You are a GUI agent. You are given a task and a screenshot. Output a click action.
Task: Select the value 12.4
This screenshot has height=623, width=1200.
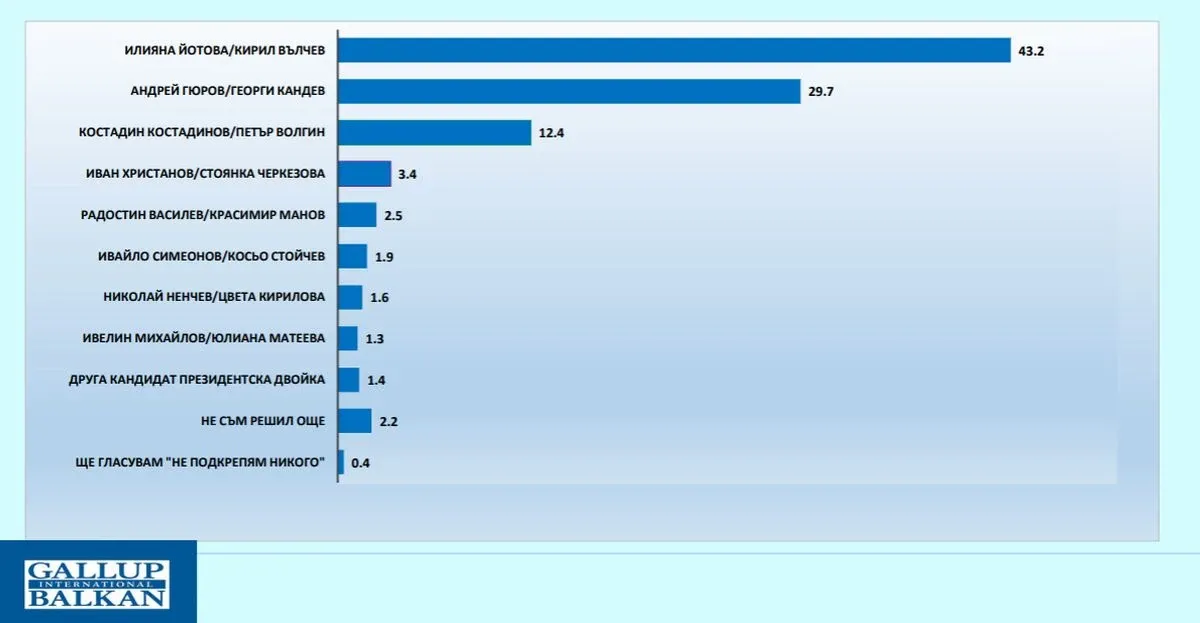[x=551, y=133]
